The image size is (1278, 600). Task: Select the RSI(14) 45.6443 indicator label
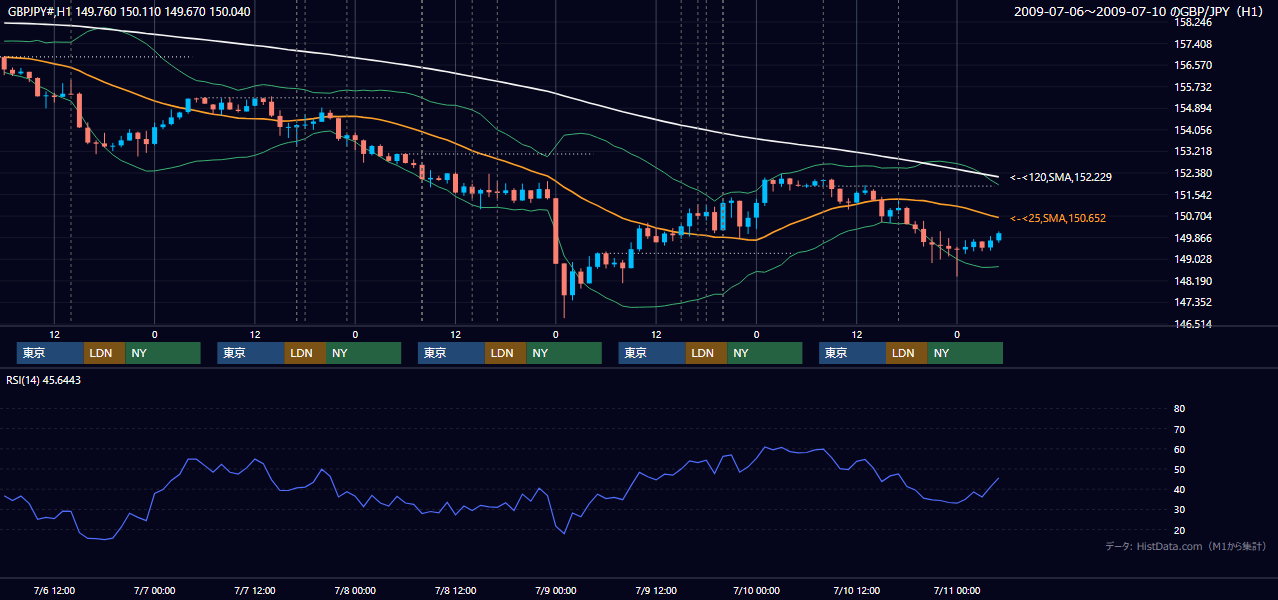coord(44,380)
